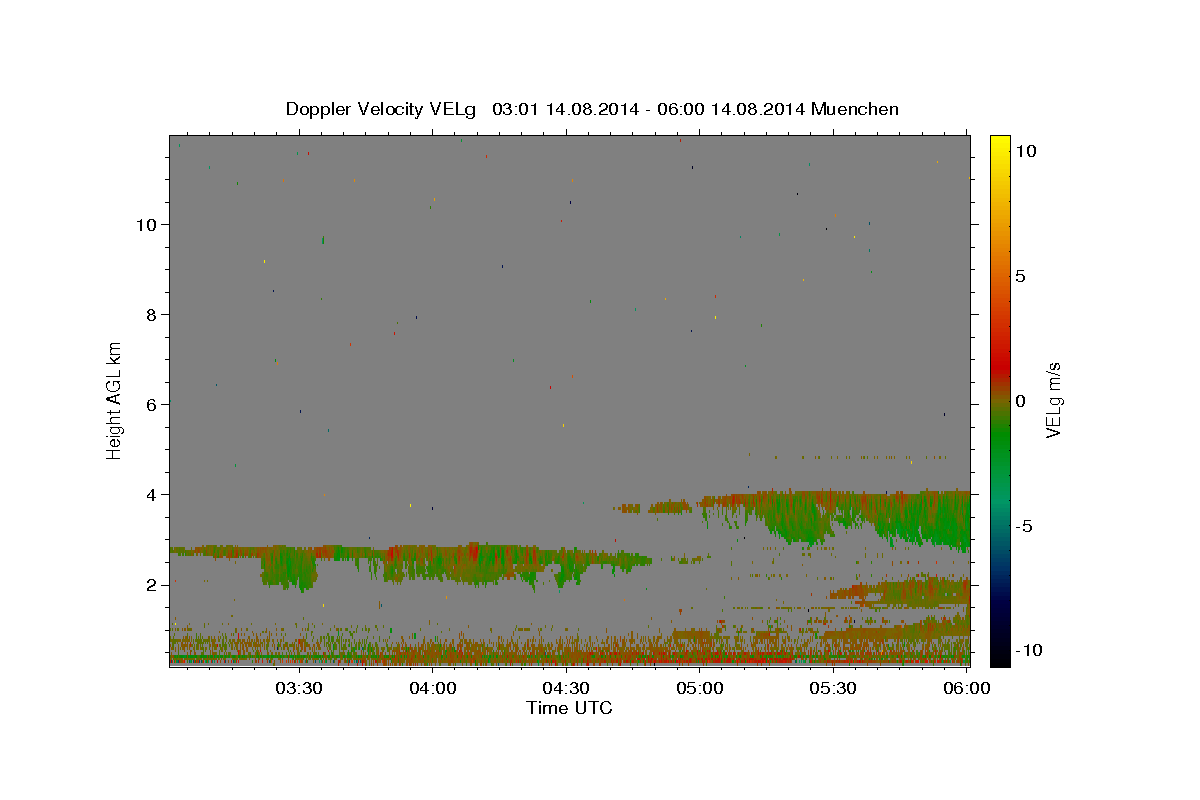Click the 04:30 time tick label
This screenshot has width=1200, height=800.
[566, 688]
